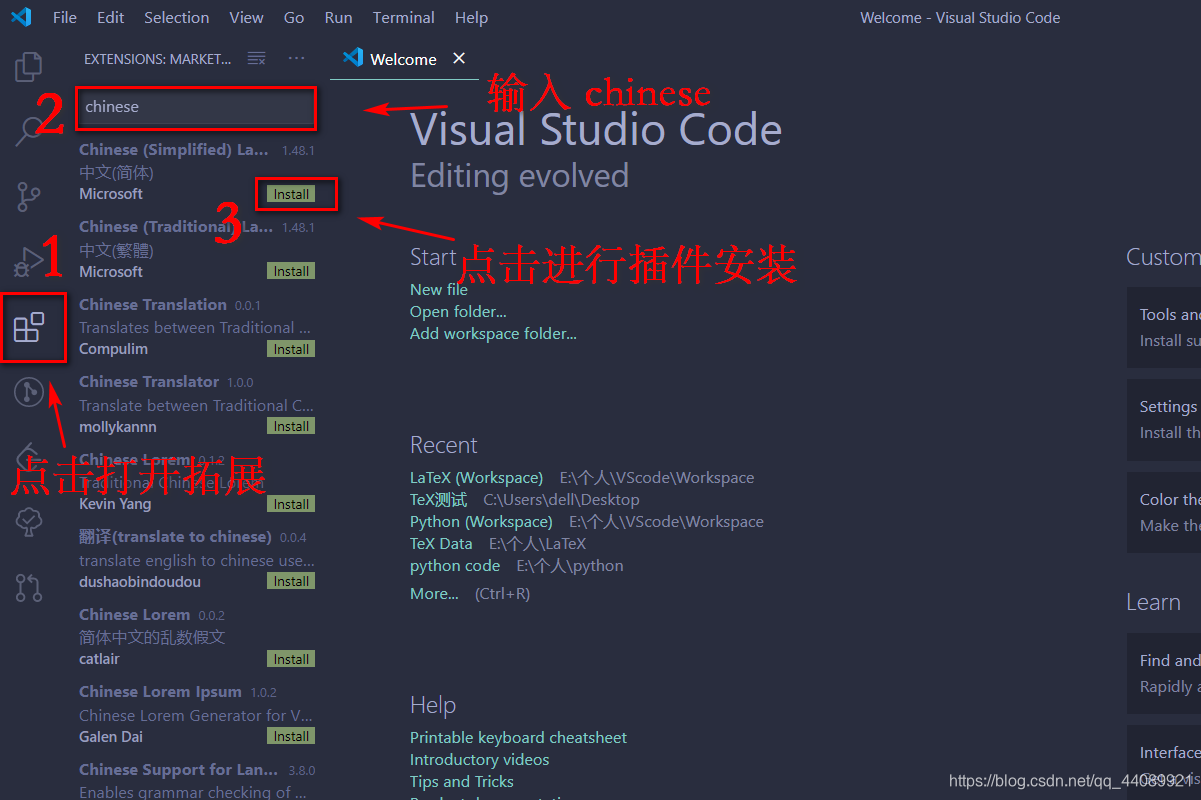Open recent TeX Data folder
The width and height of the screenshot is (1201, 800).
point(441,544)
